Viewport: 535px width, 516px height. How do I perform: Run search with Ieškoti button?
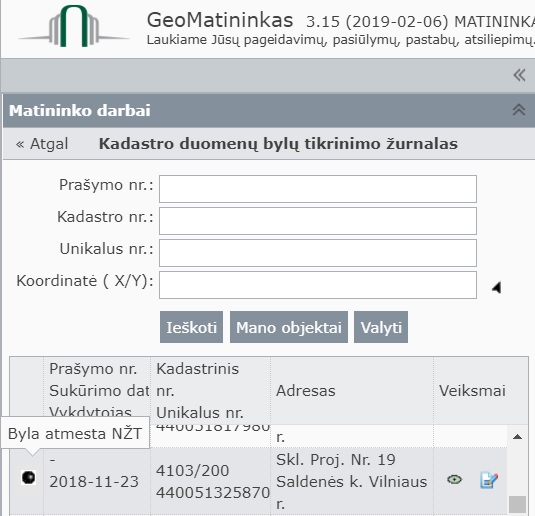click(x=191, y=327)
